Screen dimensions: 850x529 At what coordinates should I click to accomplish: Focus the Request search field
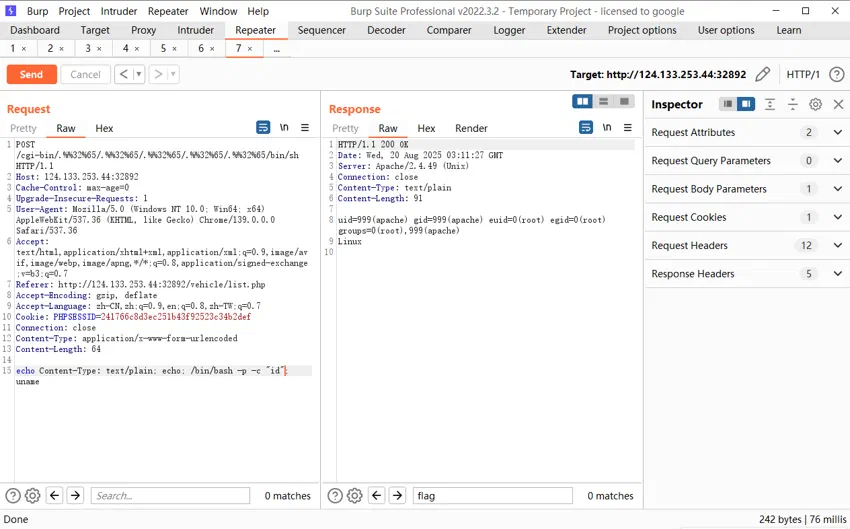pyautogui.click(x=170, y=495)
